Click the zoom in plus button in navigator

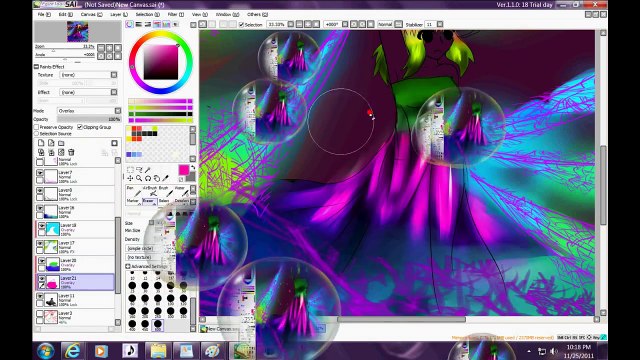click(x=109, y=48)
